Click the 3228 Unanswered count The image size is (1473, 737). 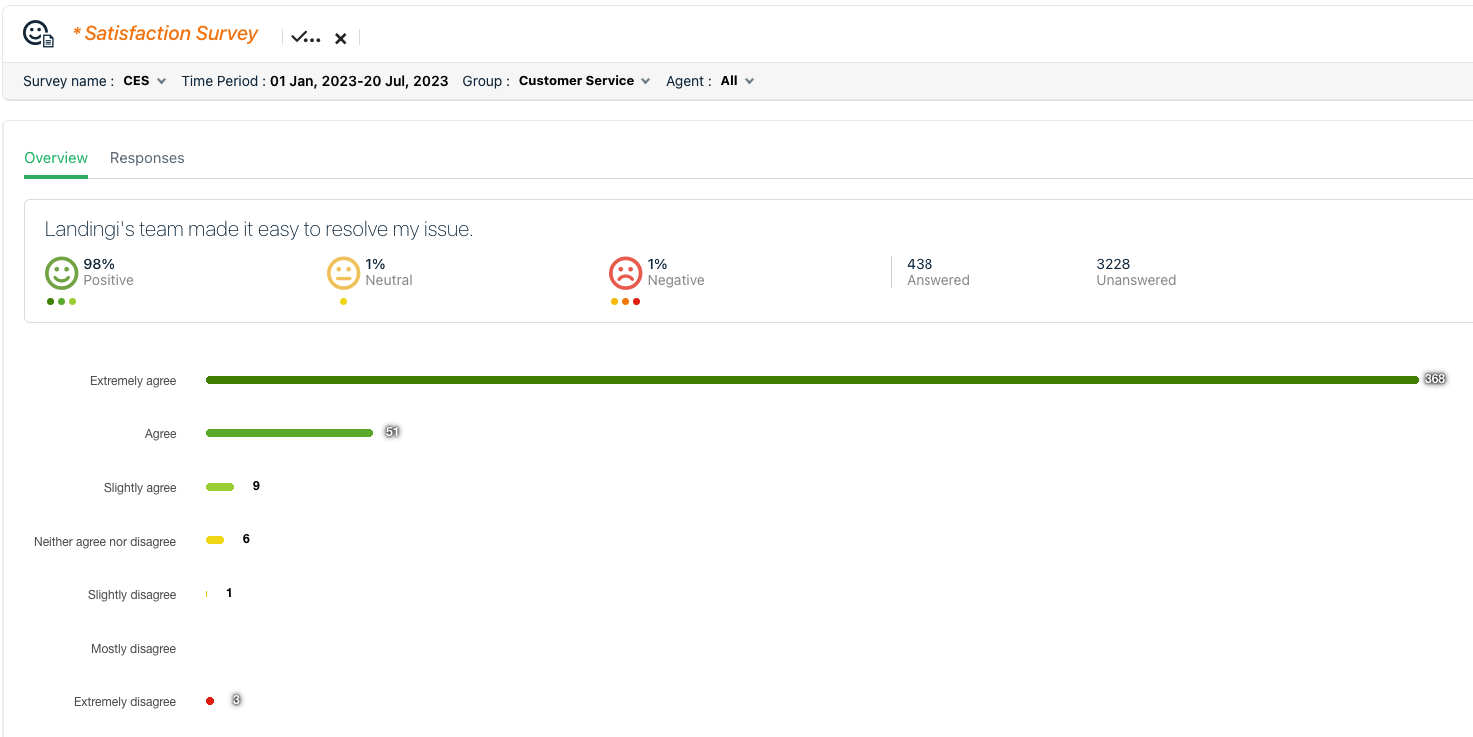[1113, 264]
